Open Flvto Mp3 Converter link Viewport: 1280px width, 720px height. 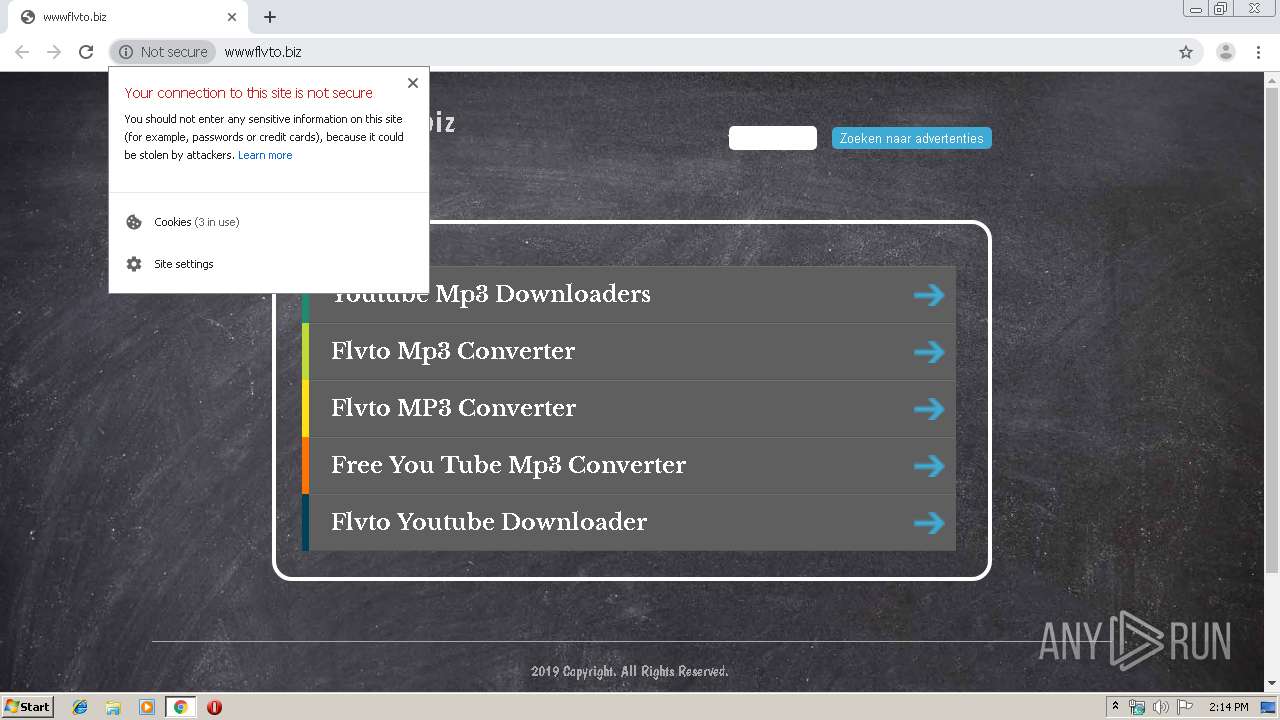629,351
